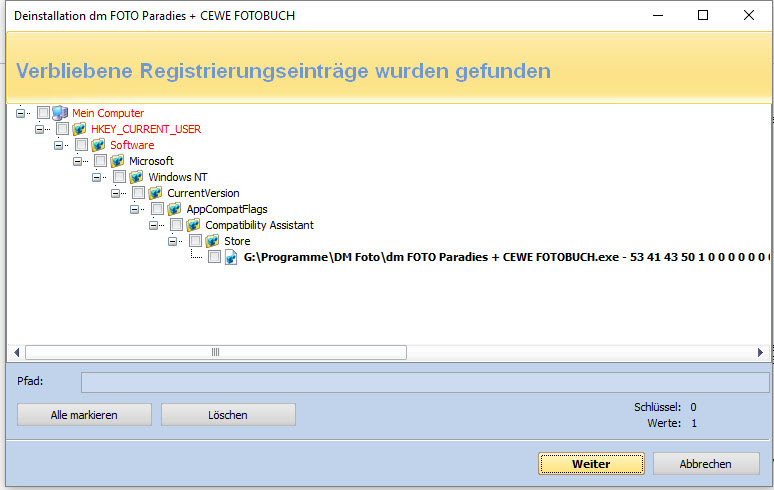
Task: Collapse the Store tree node
Action: pyautogui.click(x=172, y=242)
